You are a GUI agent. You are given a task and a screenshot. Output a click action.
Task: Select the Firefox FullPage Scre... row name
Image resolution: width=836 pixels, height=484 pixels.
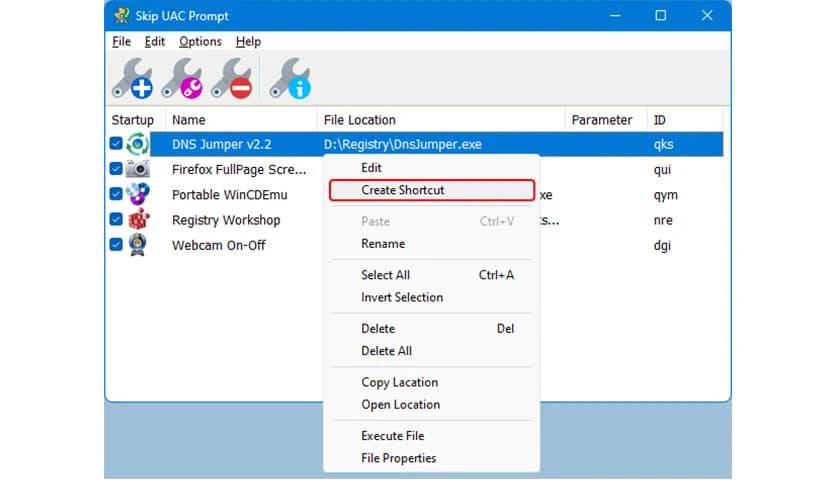pyautogui.click(x=239, y=170)
